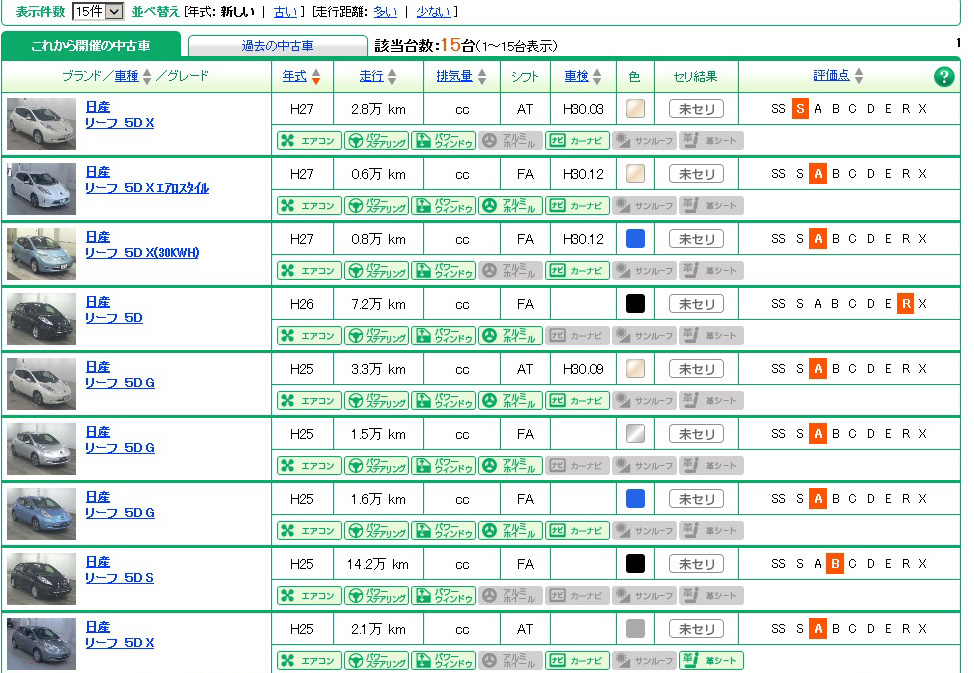Click パワーウィンドウ icon in the 14.2万 km row
This screenshot has height=673, width=974.
444,596
